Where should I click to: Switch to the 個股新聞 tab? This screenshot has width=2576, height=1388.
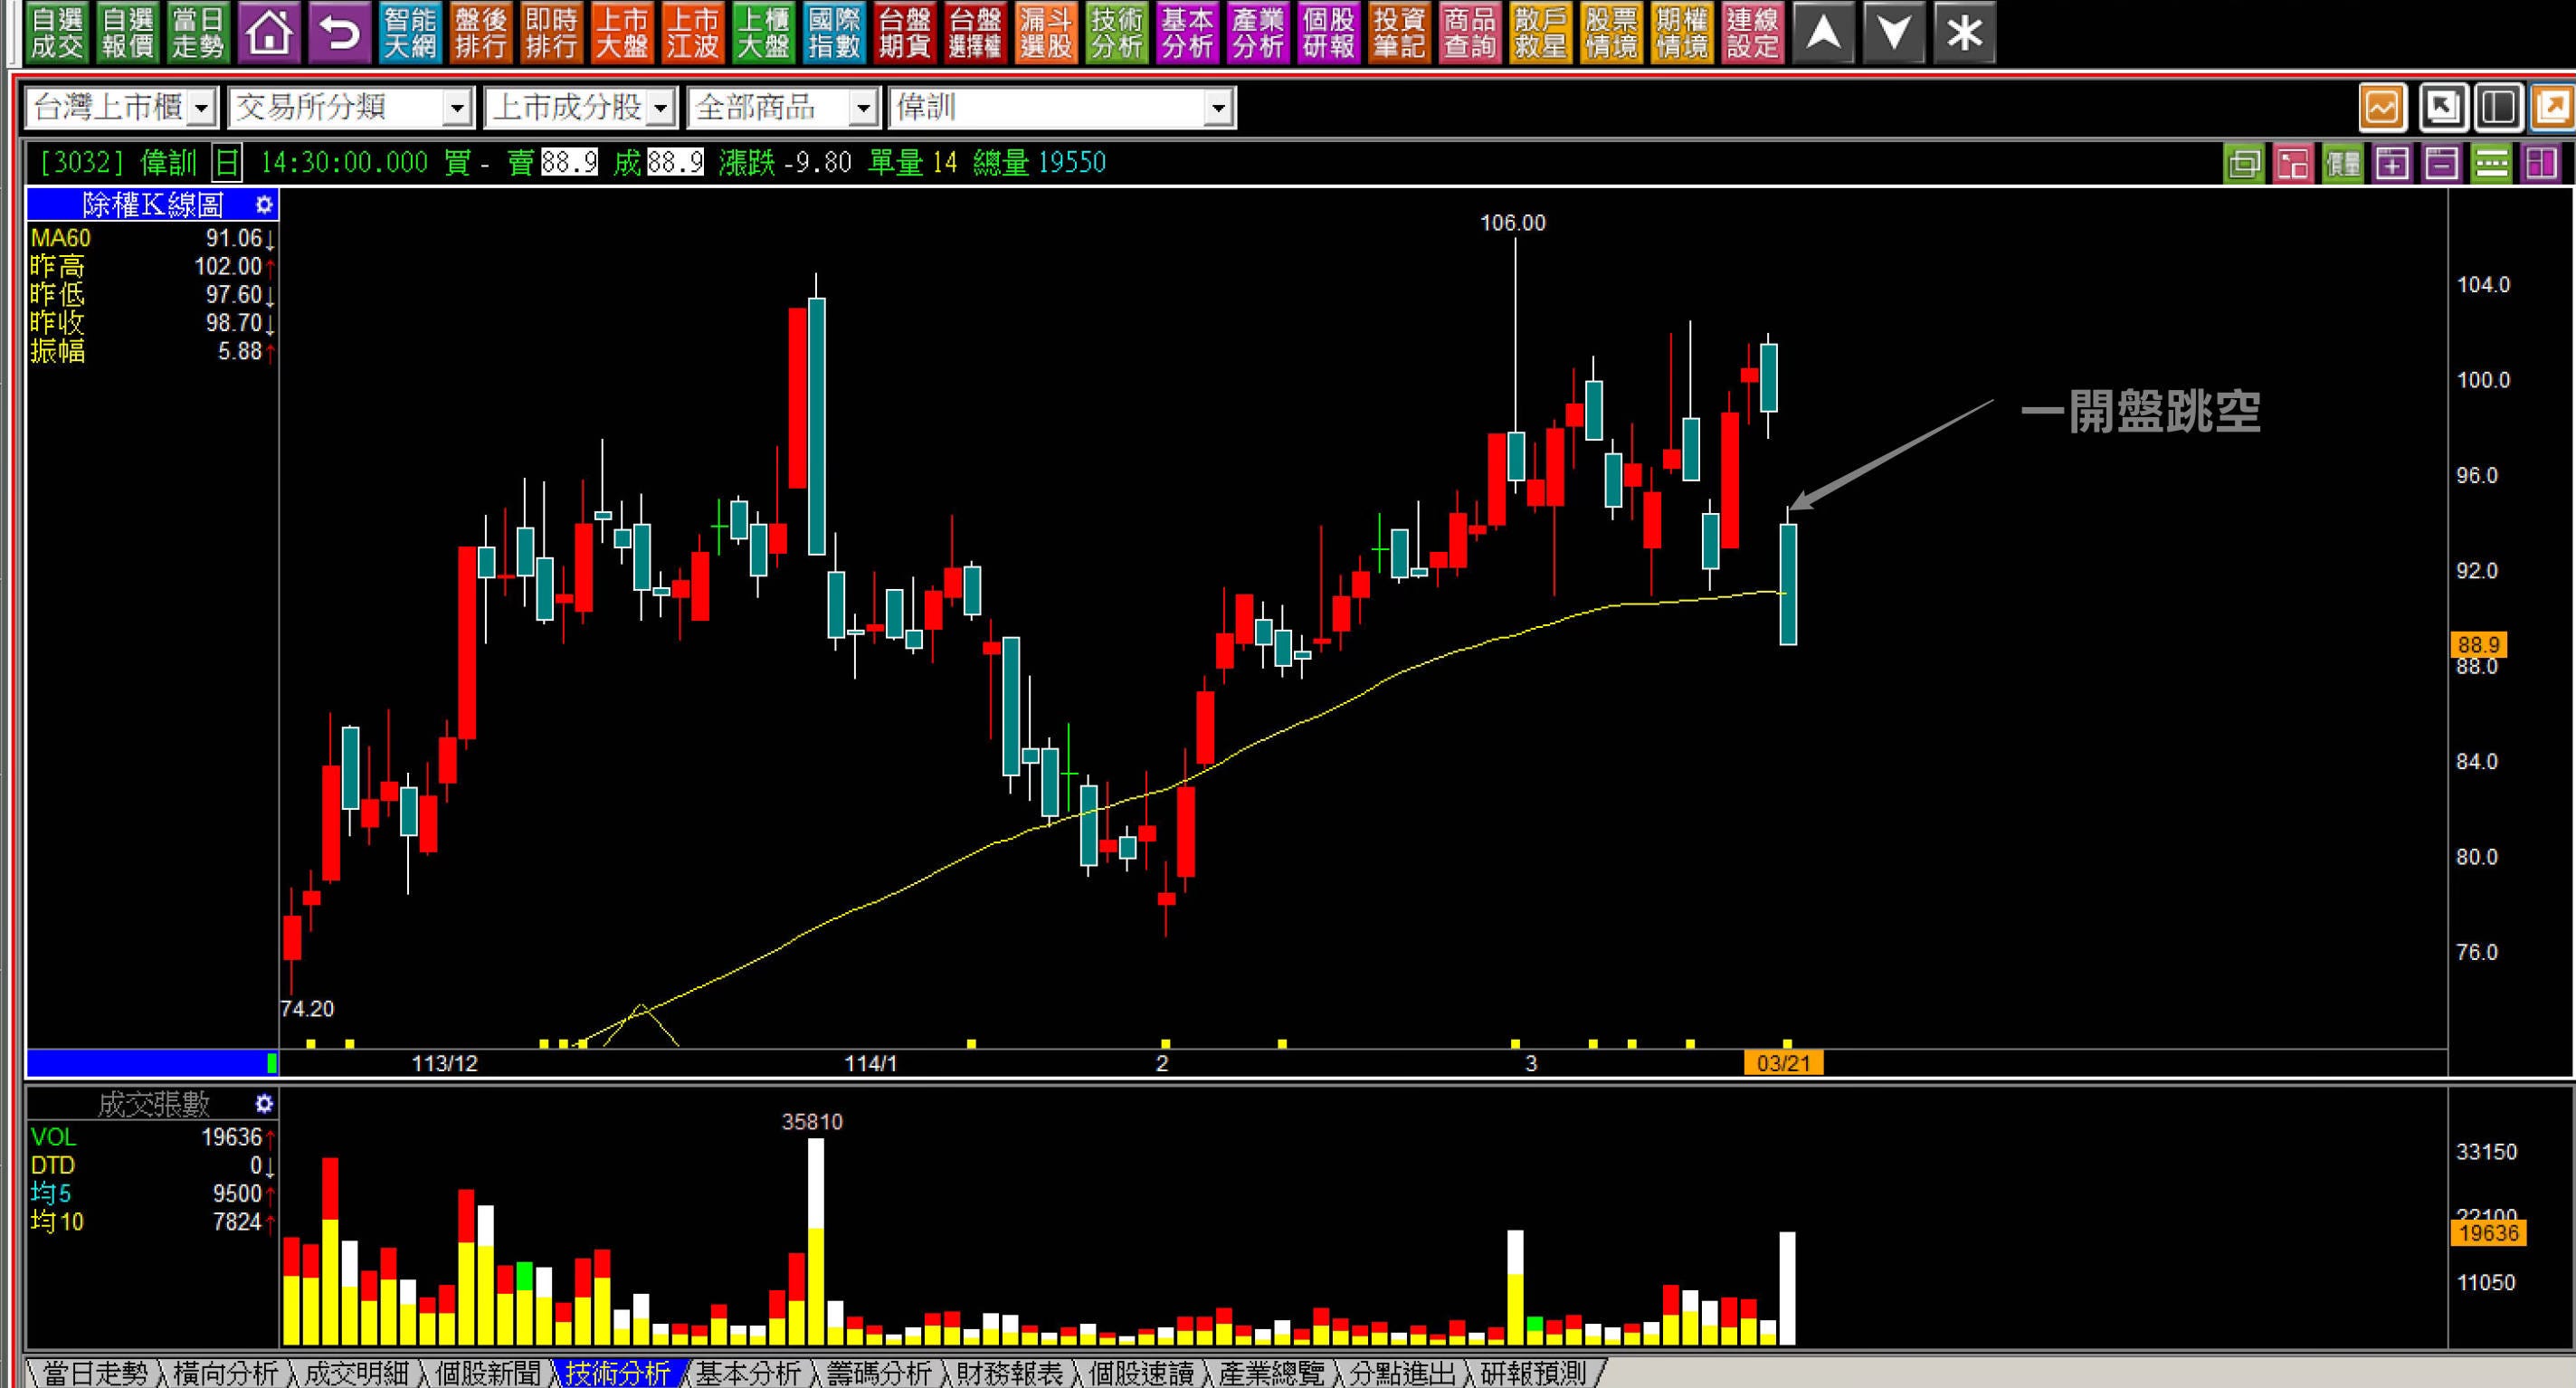(487, 1374)
